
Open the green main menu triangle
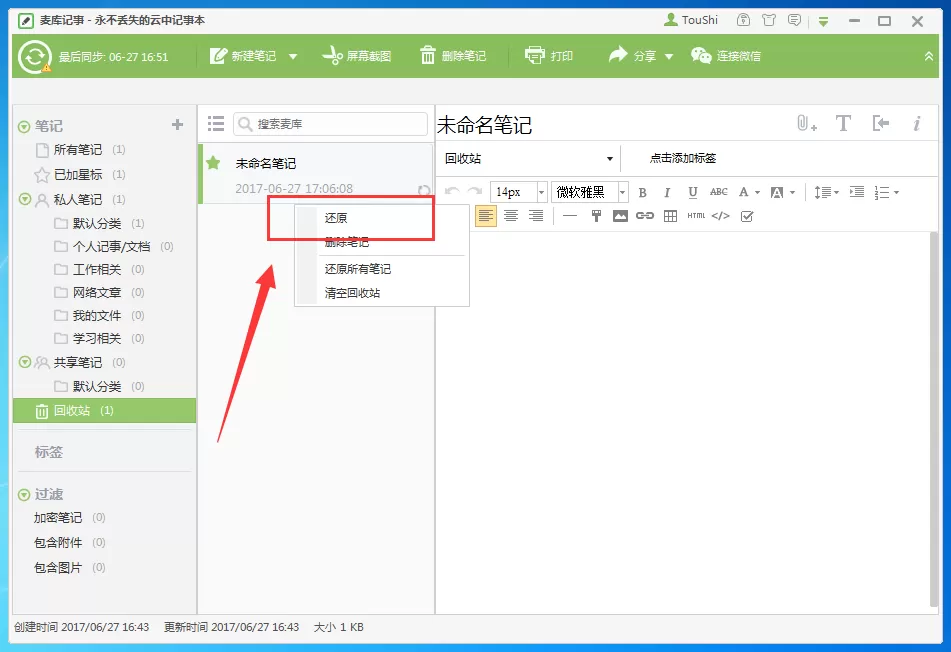point(823,22)
